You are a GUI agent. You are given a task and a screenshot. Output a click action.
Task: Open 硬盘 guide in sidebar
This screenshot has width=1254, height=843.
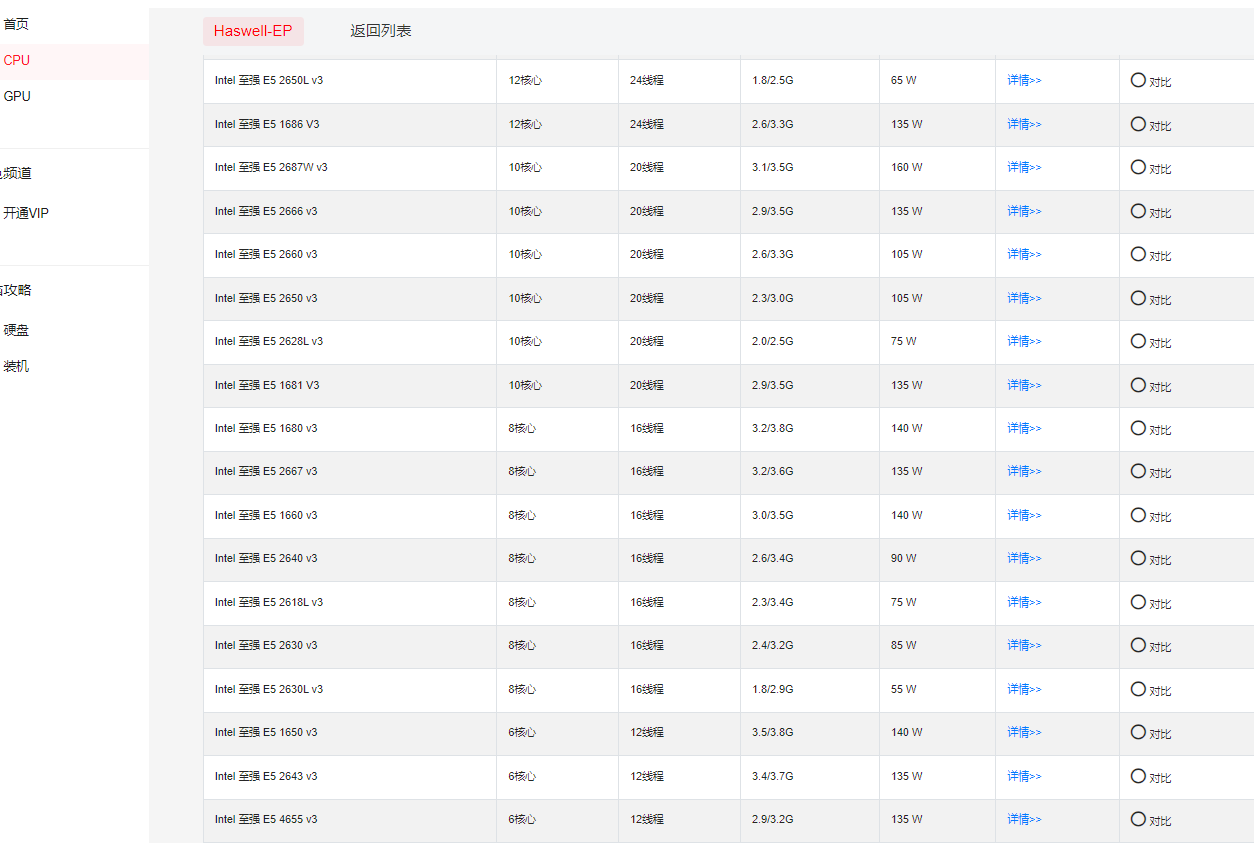16,330
